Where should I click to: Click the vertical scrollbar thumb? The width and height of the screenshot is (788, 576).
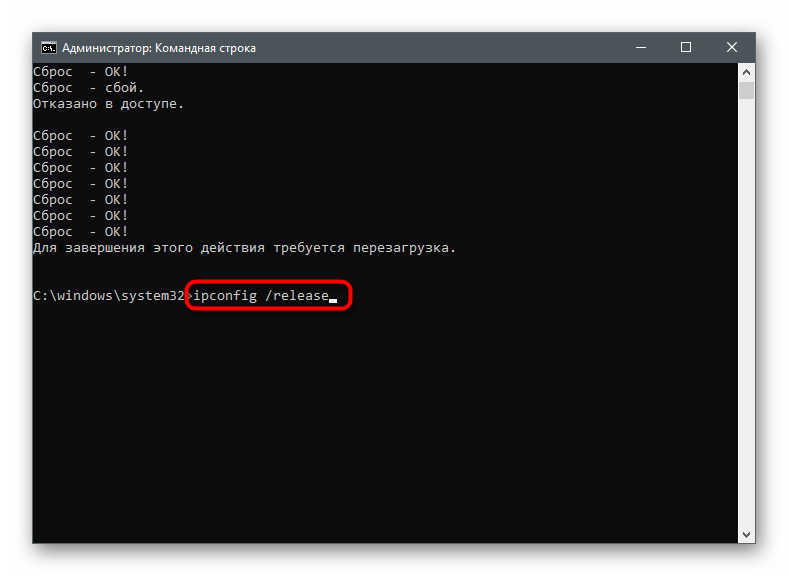746,90
